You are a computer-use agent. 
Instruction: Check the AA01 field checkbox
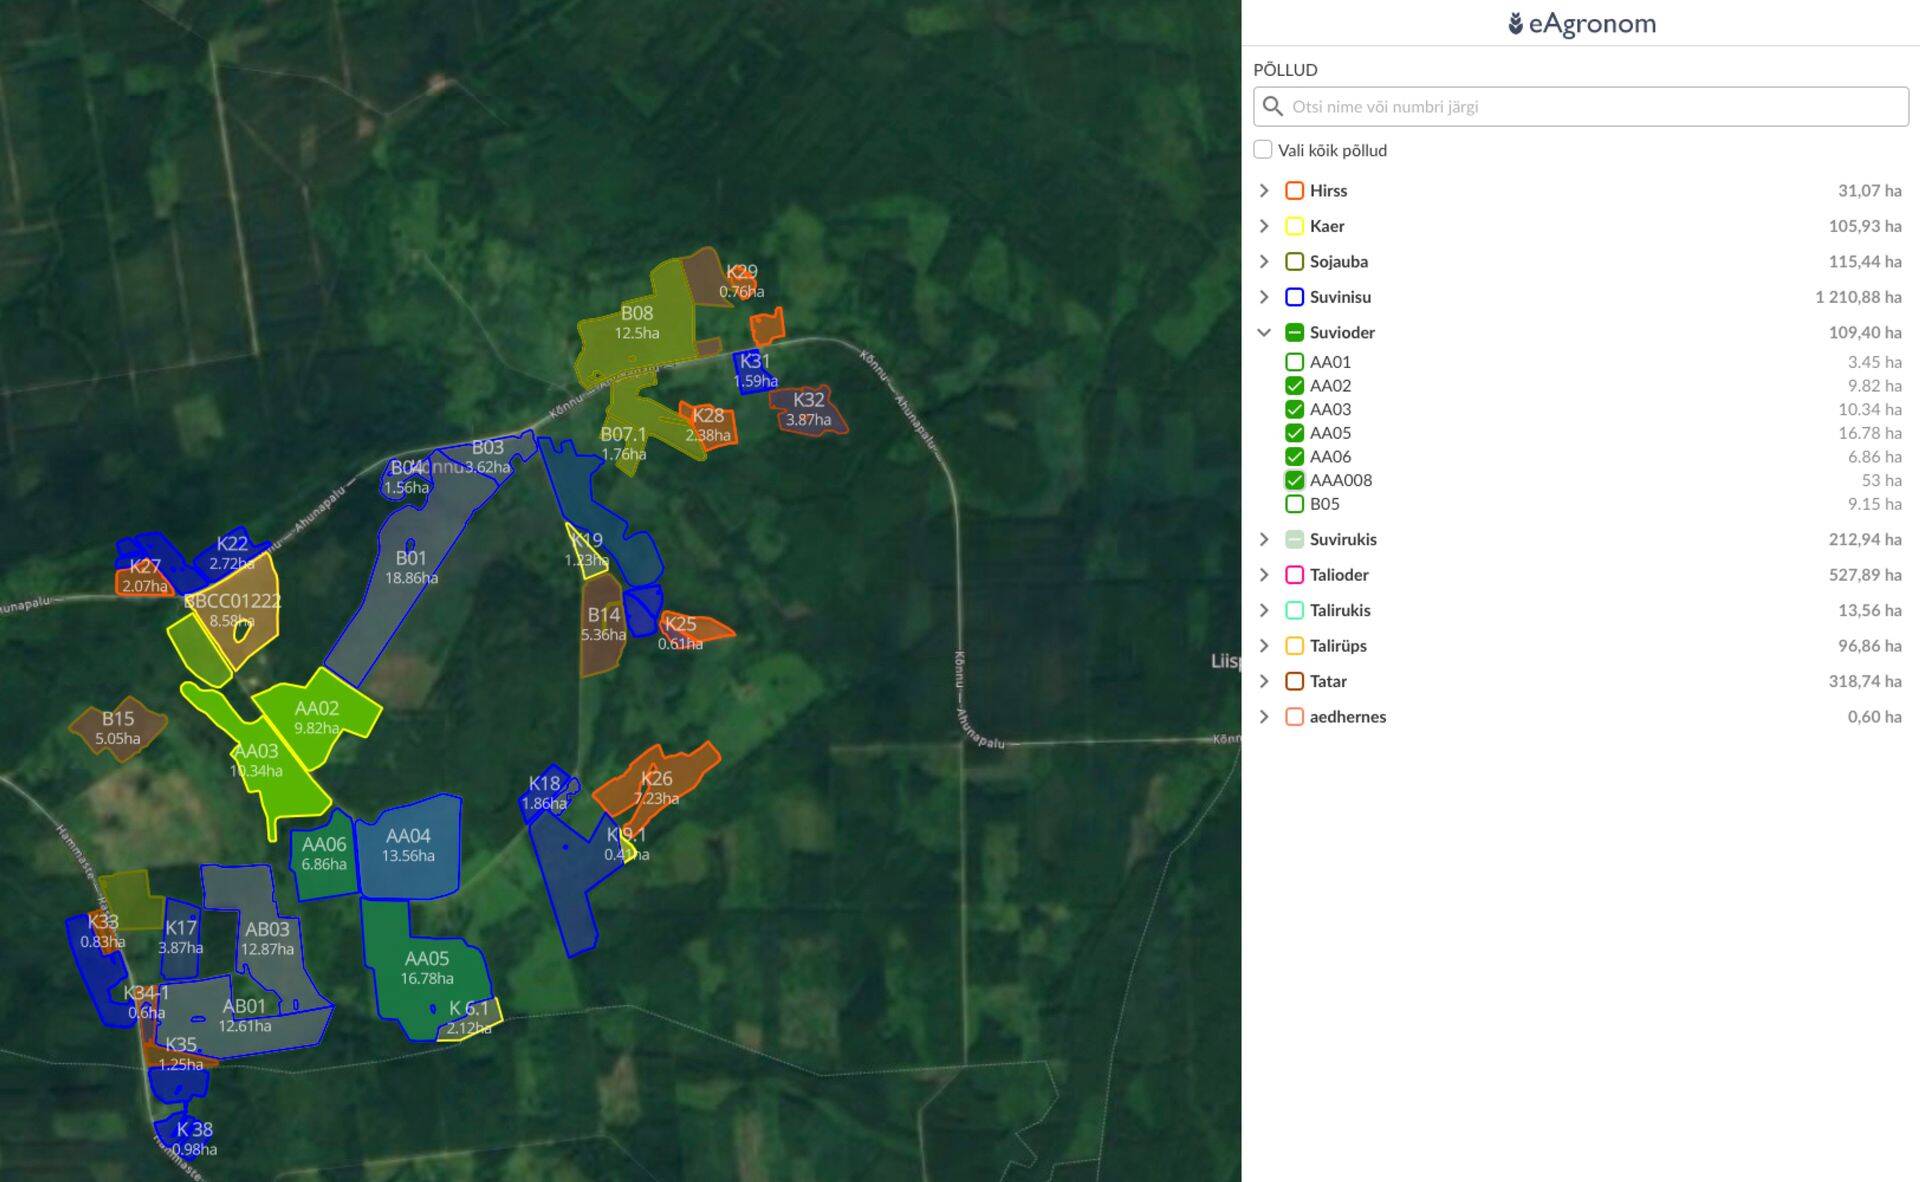pyautogui.click(x=1294, y=362)
